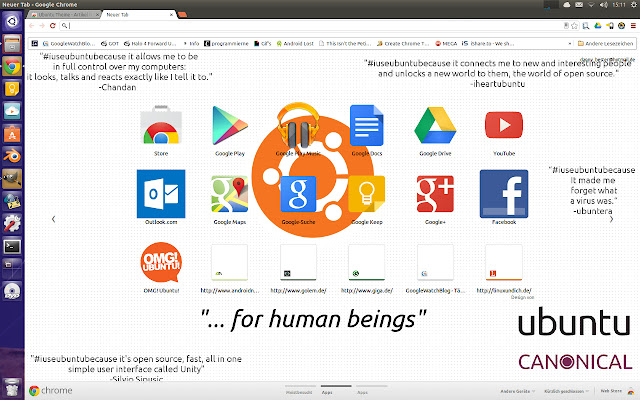Switch to the Meistbesucht page
This screenshot has height=400, width=640.
[299, 392]
